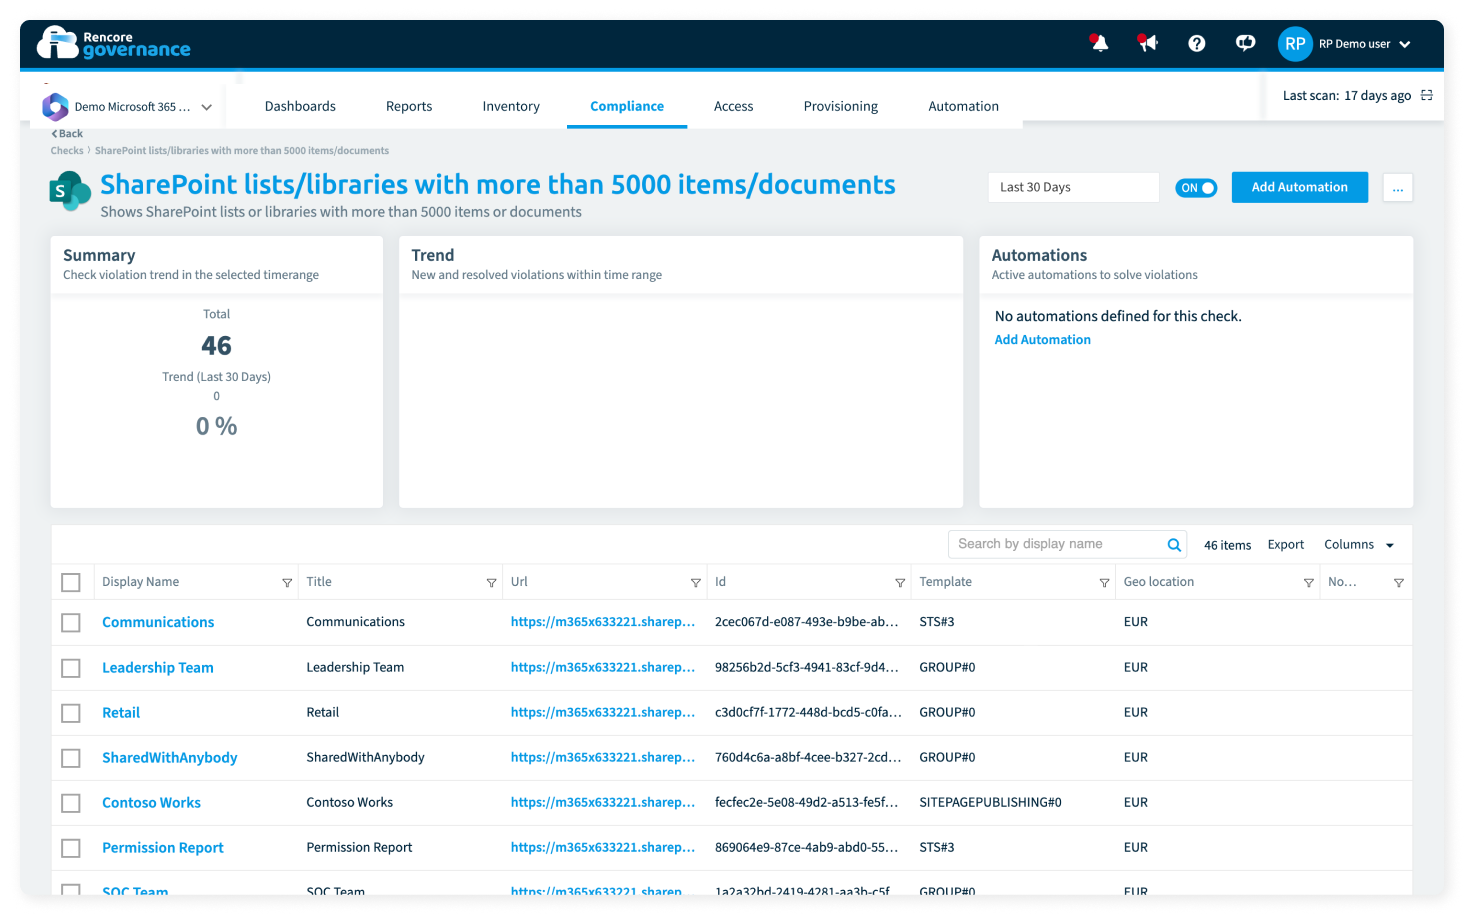Check the SharedWithAnybody row checkbox

71,757
